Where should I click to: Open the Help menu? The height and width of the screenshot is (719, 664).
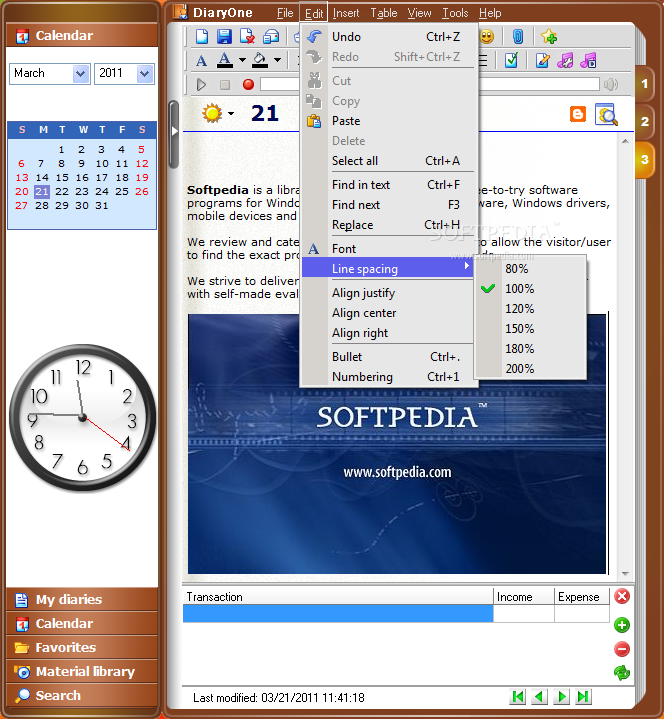(x=490, y=13)
